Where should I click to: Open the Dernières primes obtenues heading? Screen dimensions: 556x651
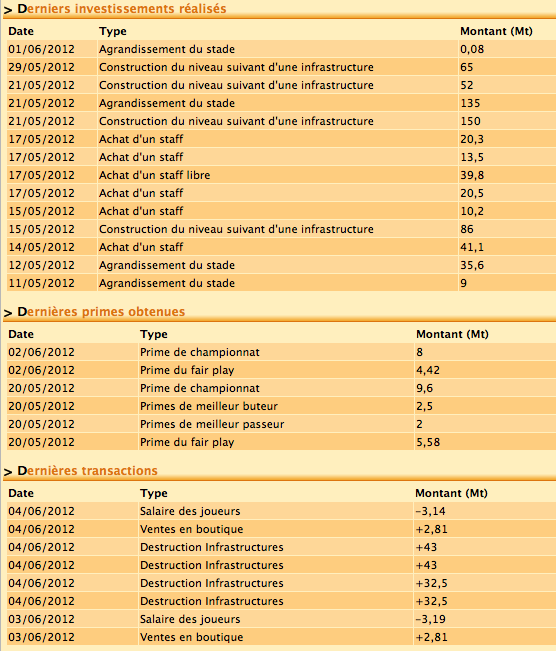tap(101, 312)
